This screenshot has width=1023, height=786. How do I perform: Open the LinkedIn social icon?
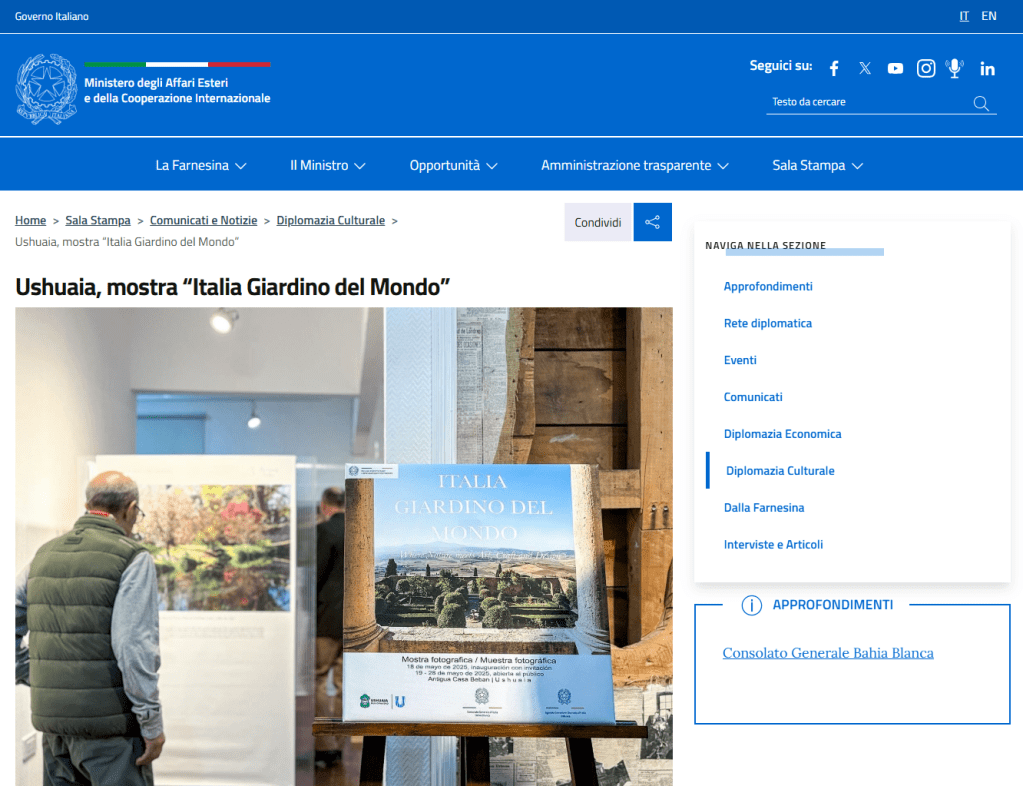click(x=987, y=68)
